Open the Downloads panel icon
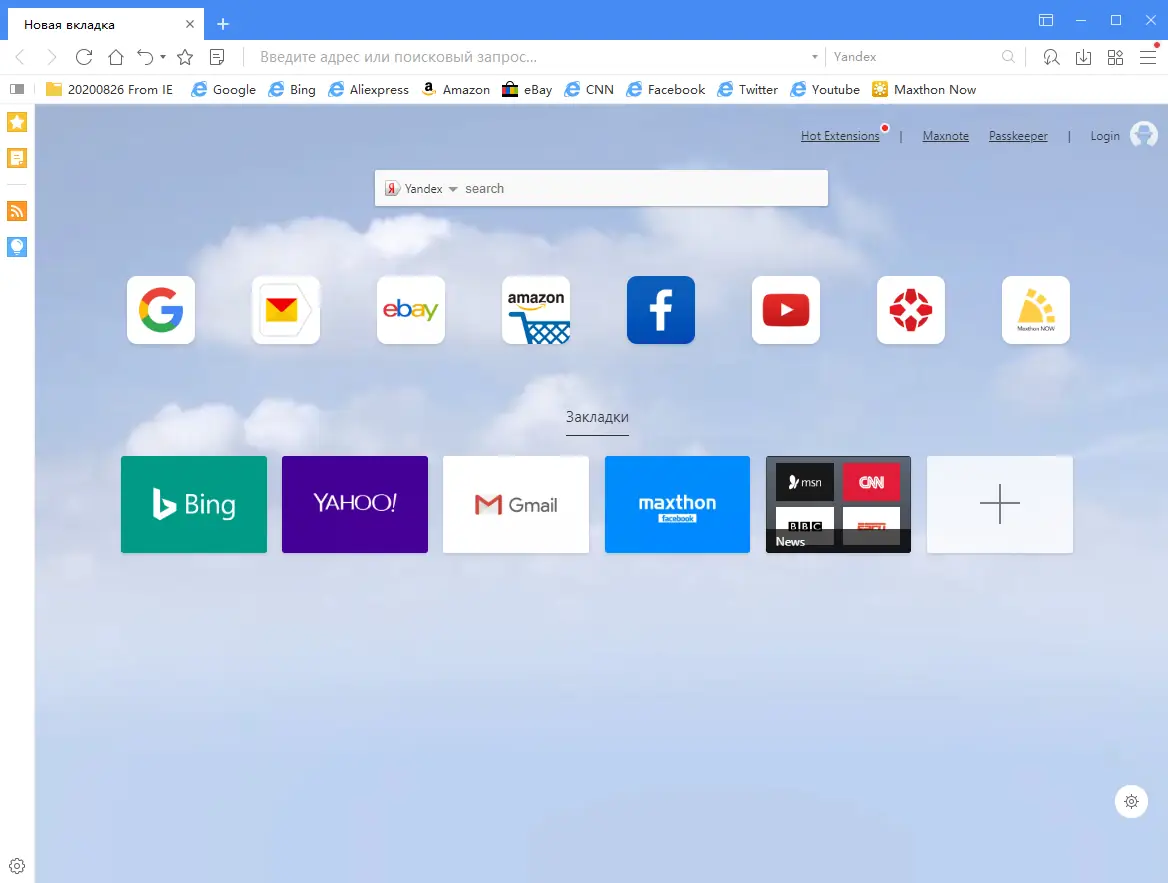Viewport: 1168px width, 883px height. click(x=1083, y=57)
